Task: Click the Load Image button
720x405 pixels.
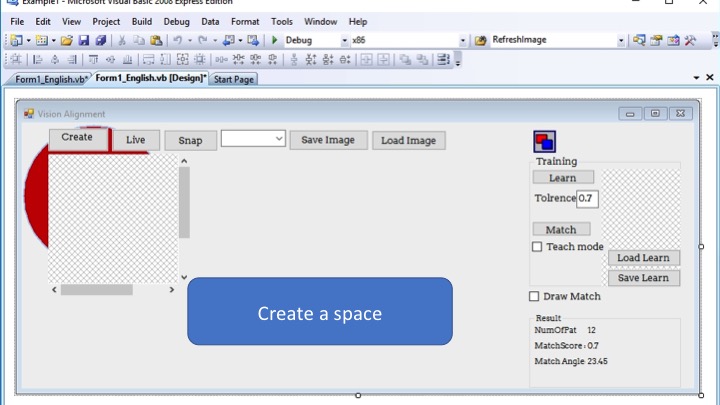Action: tap(408, 141)
